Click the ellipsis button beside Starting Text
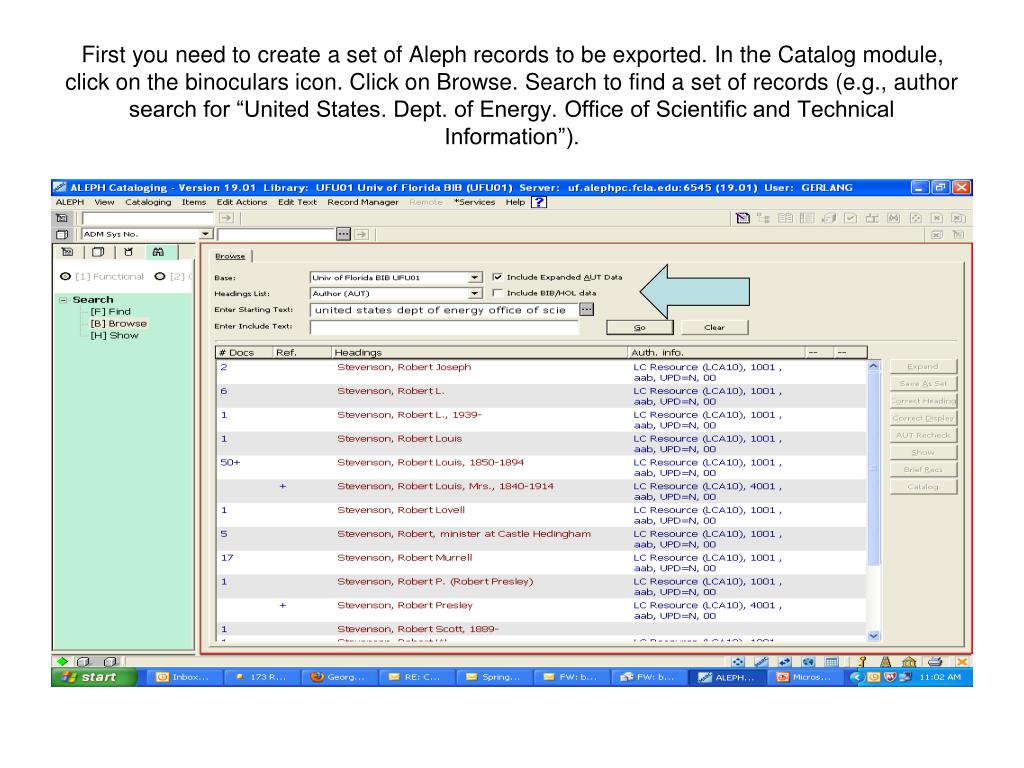 [x=586, y=309]
